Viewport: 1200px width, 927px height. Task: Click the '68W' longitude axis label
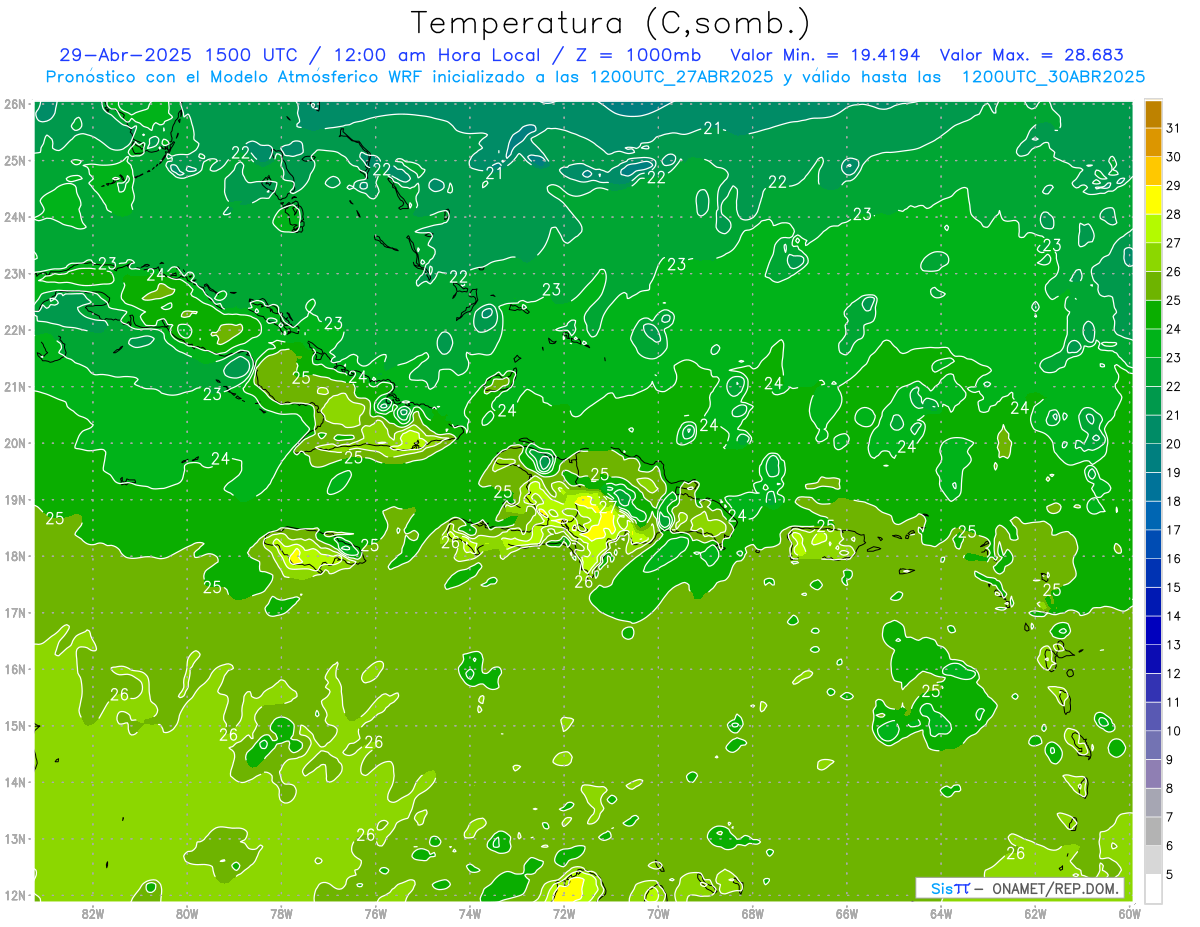tap(752, 914)
